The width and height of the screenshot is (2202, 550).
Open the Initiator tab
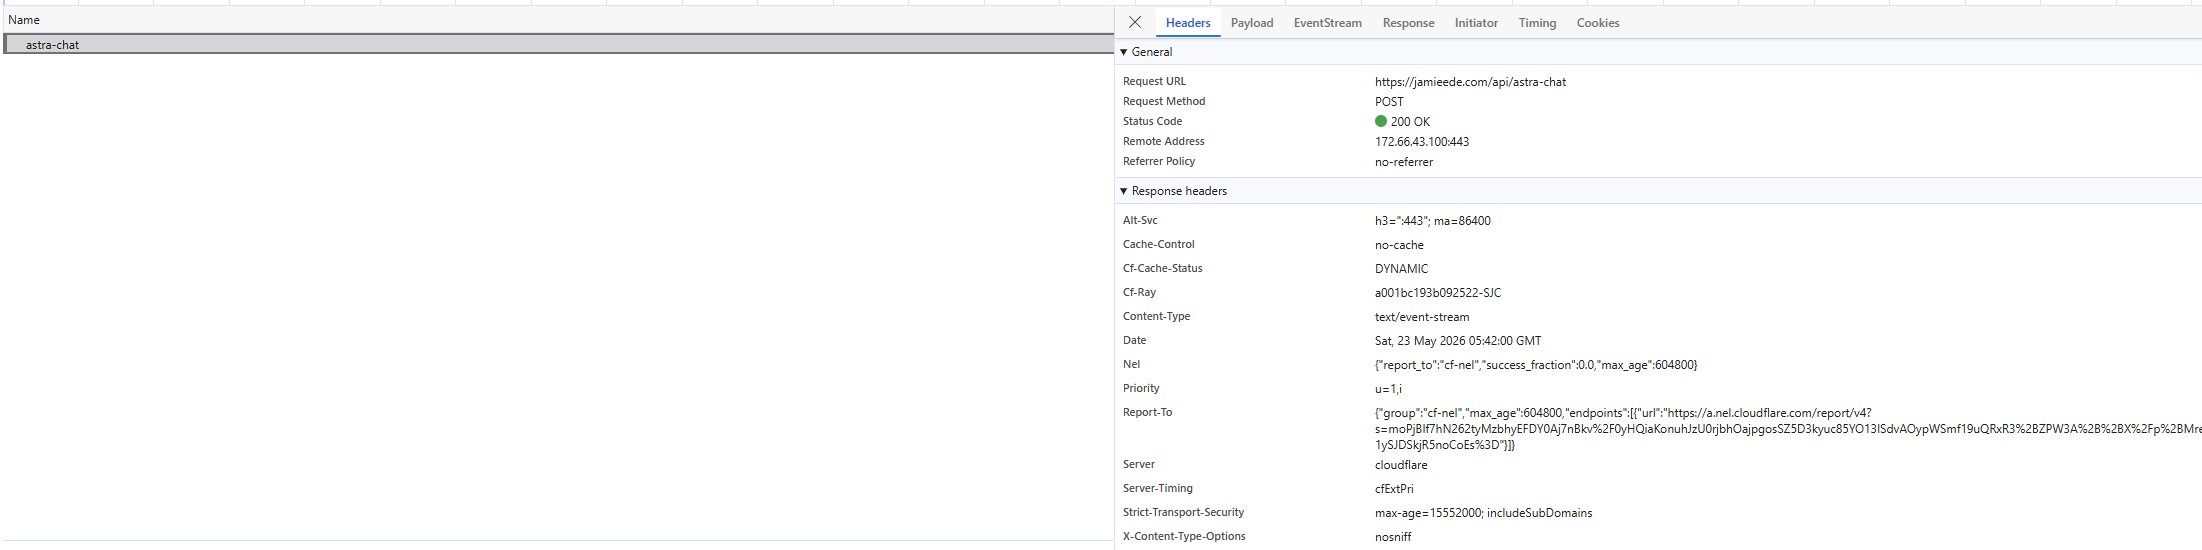(x=1476, y=23)
